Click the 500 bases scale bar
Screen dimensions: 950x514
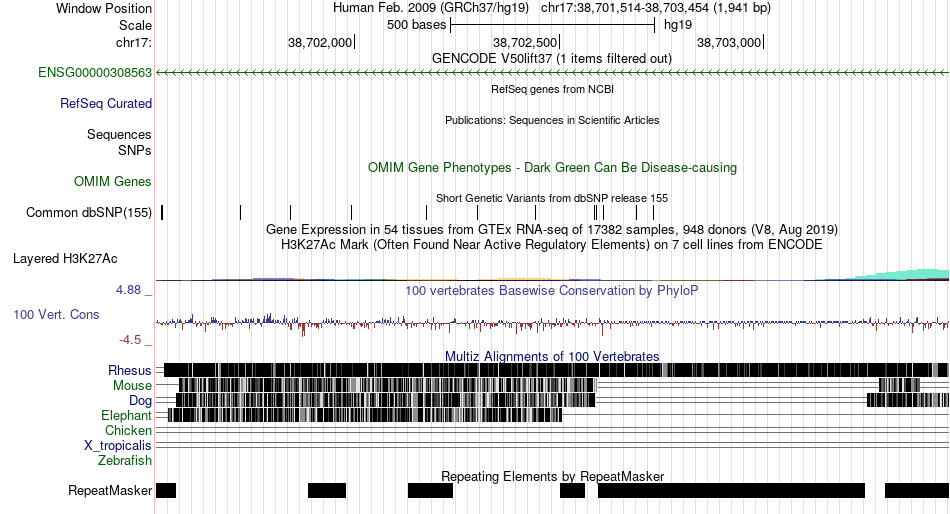pyautogui.click(x=553, y=25)
